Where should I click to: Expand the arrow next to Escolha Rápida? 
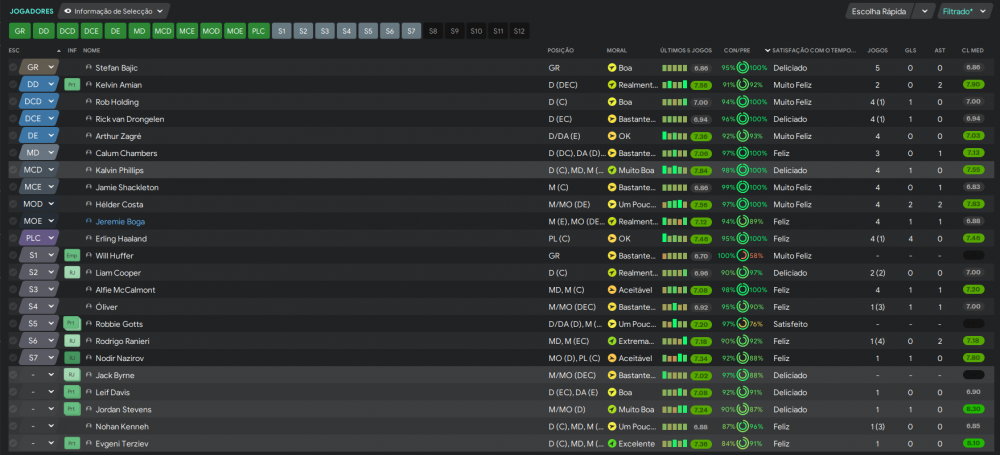click(x=924, y=11)
